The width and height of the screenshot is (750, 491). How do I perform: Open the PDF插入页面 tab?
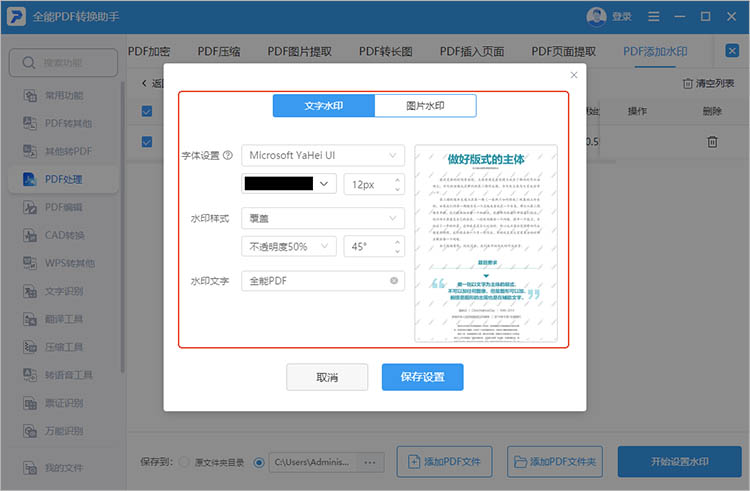tap(472, 51)
